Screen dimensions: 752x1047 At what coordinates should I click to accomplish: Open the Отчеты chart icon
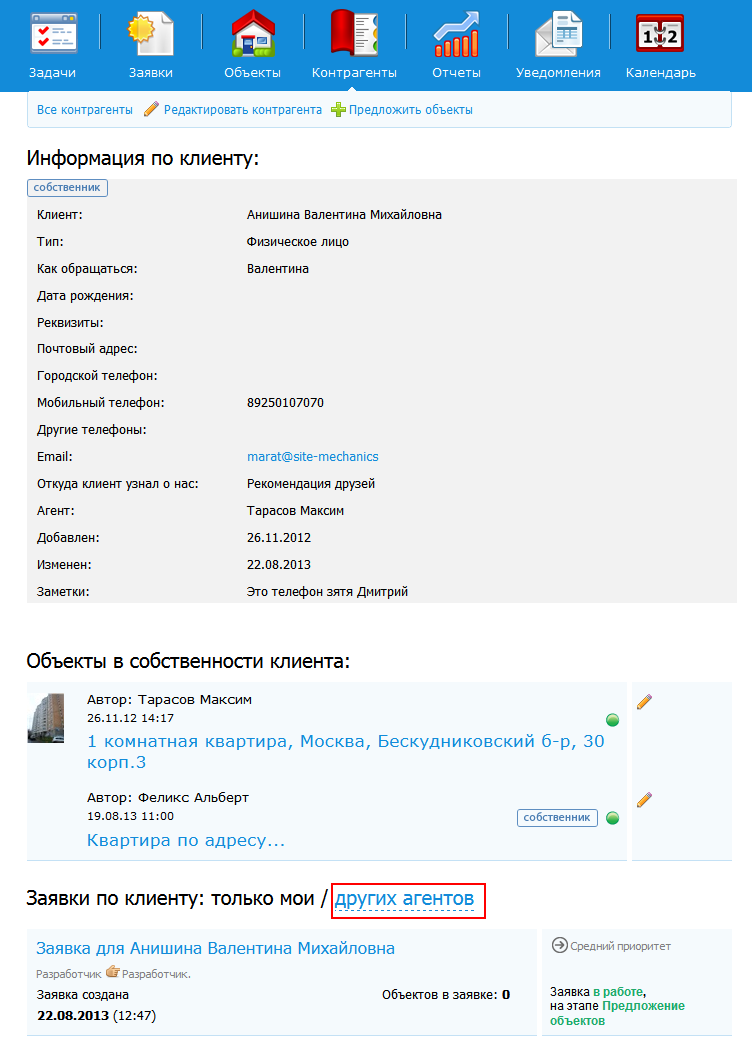pos(456,33)
